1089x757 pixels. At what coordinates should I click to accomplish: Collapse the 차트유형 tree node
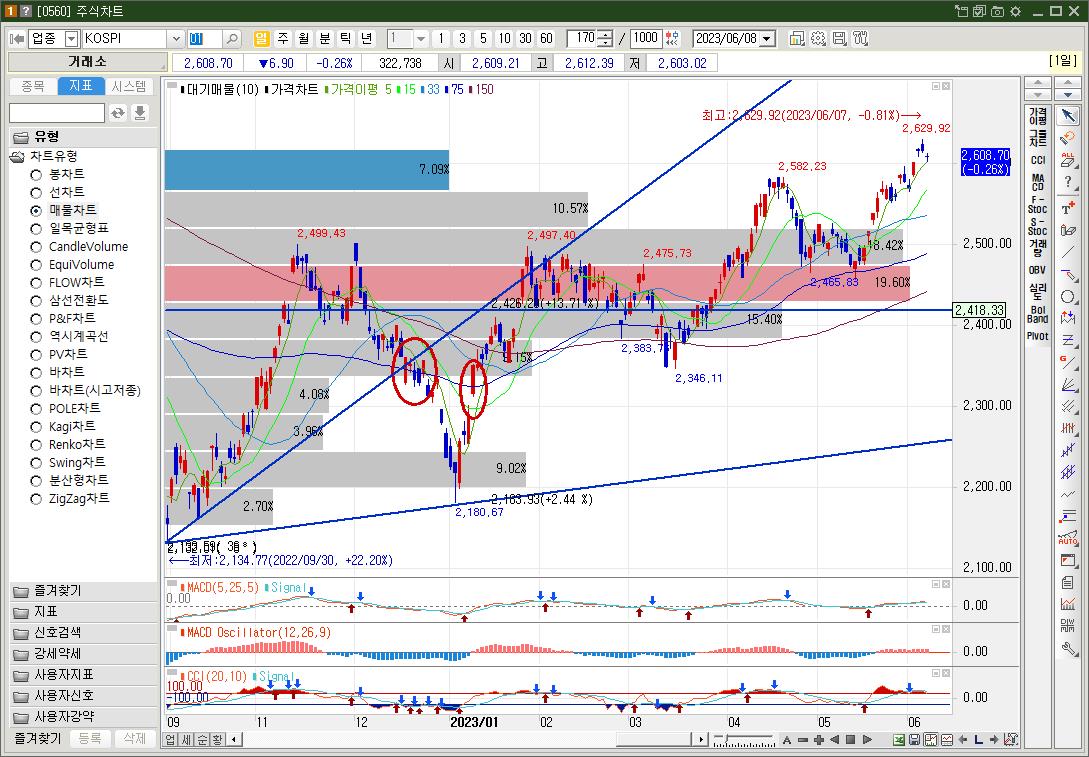(x=17, y=156)
